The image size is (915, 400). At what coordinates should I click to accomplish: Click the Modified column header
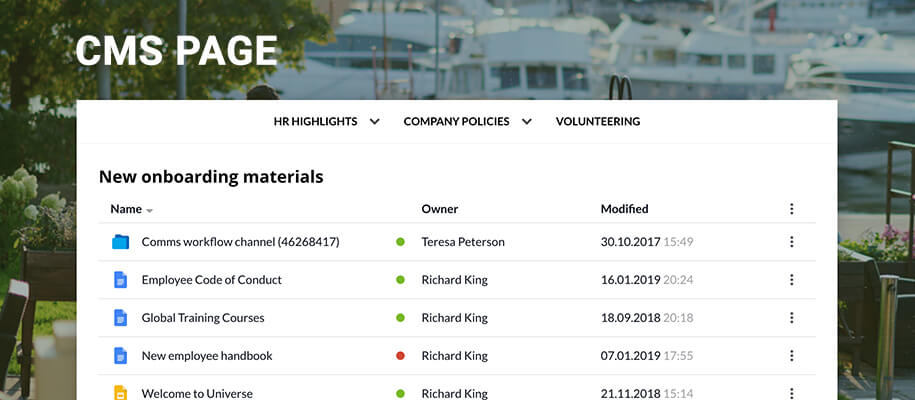(624, 209)
